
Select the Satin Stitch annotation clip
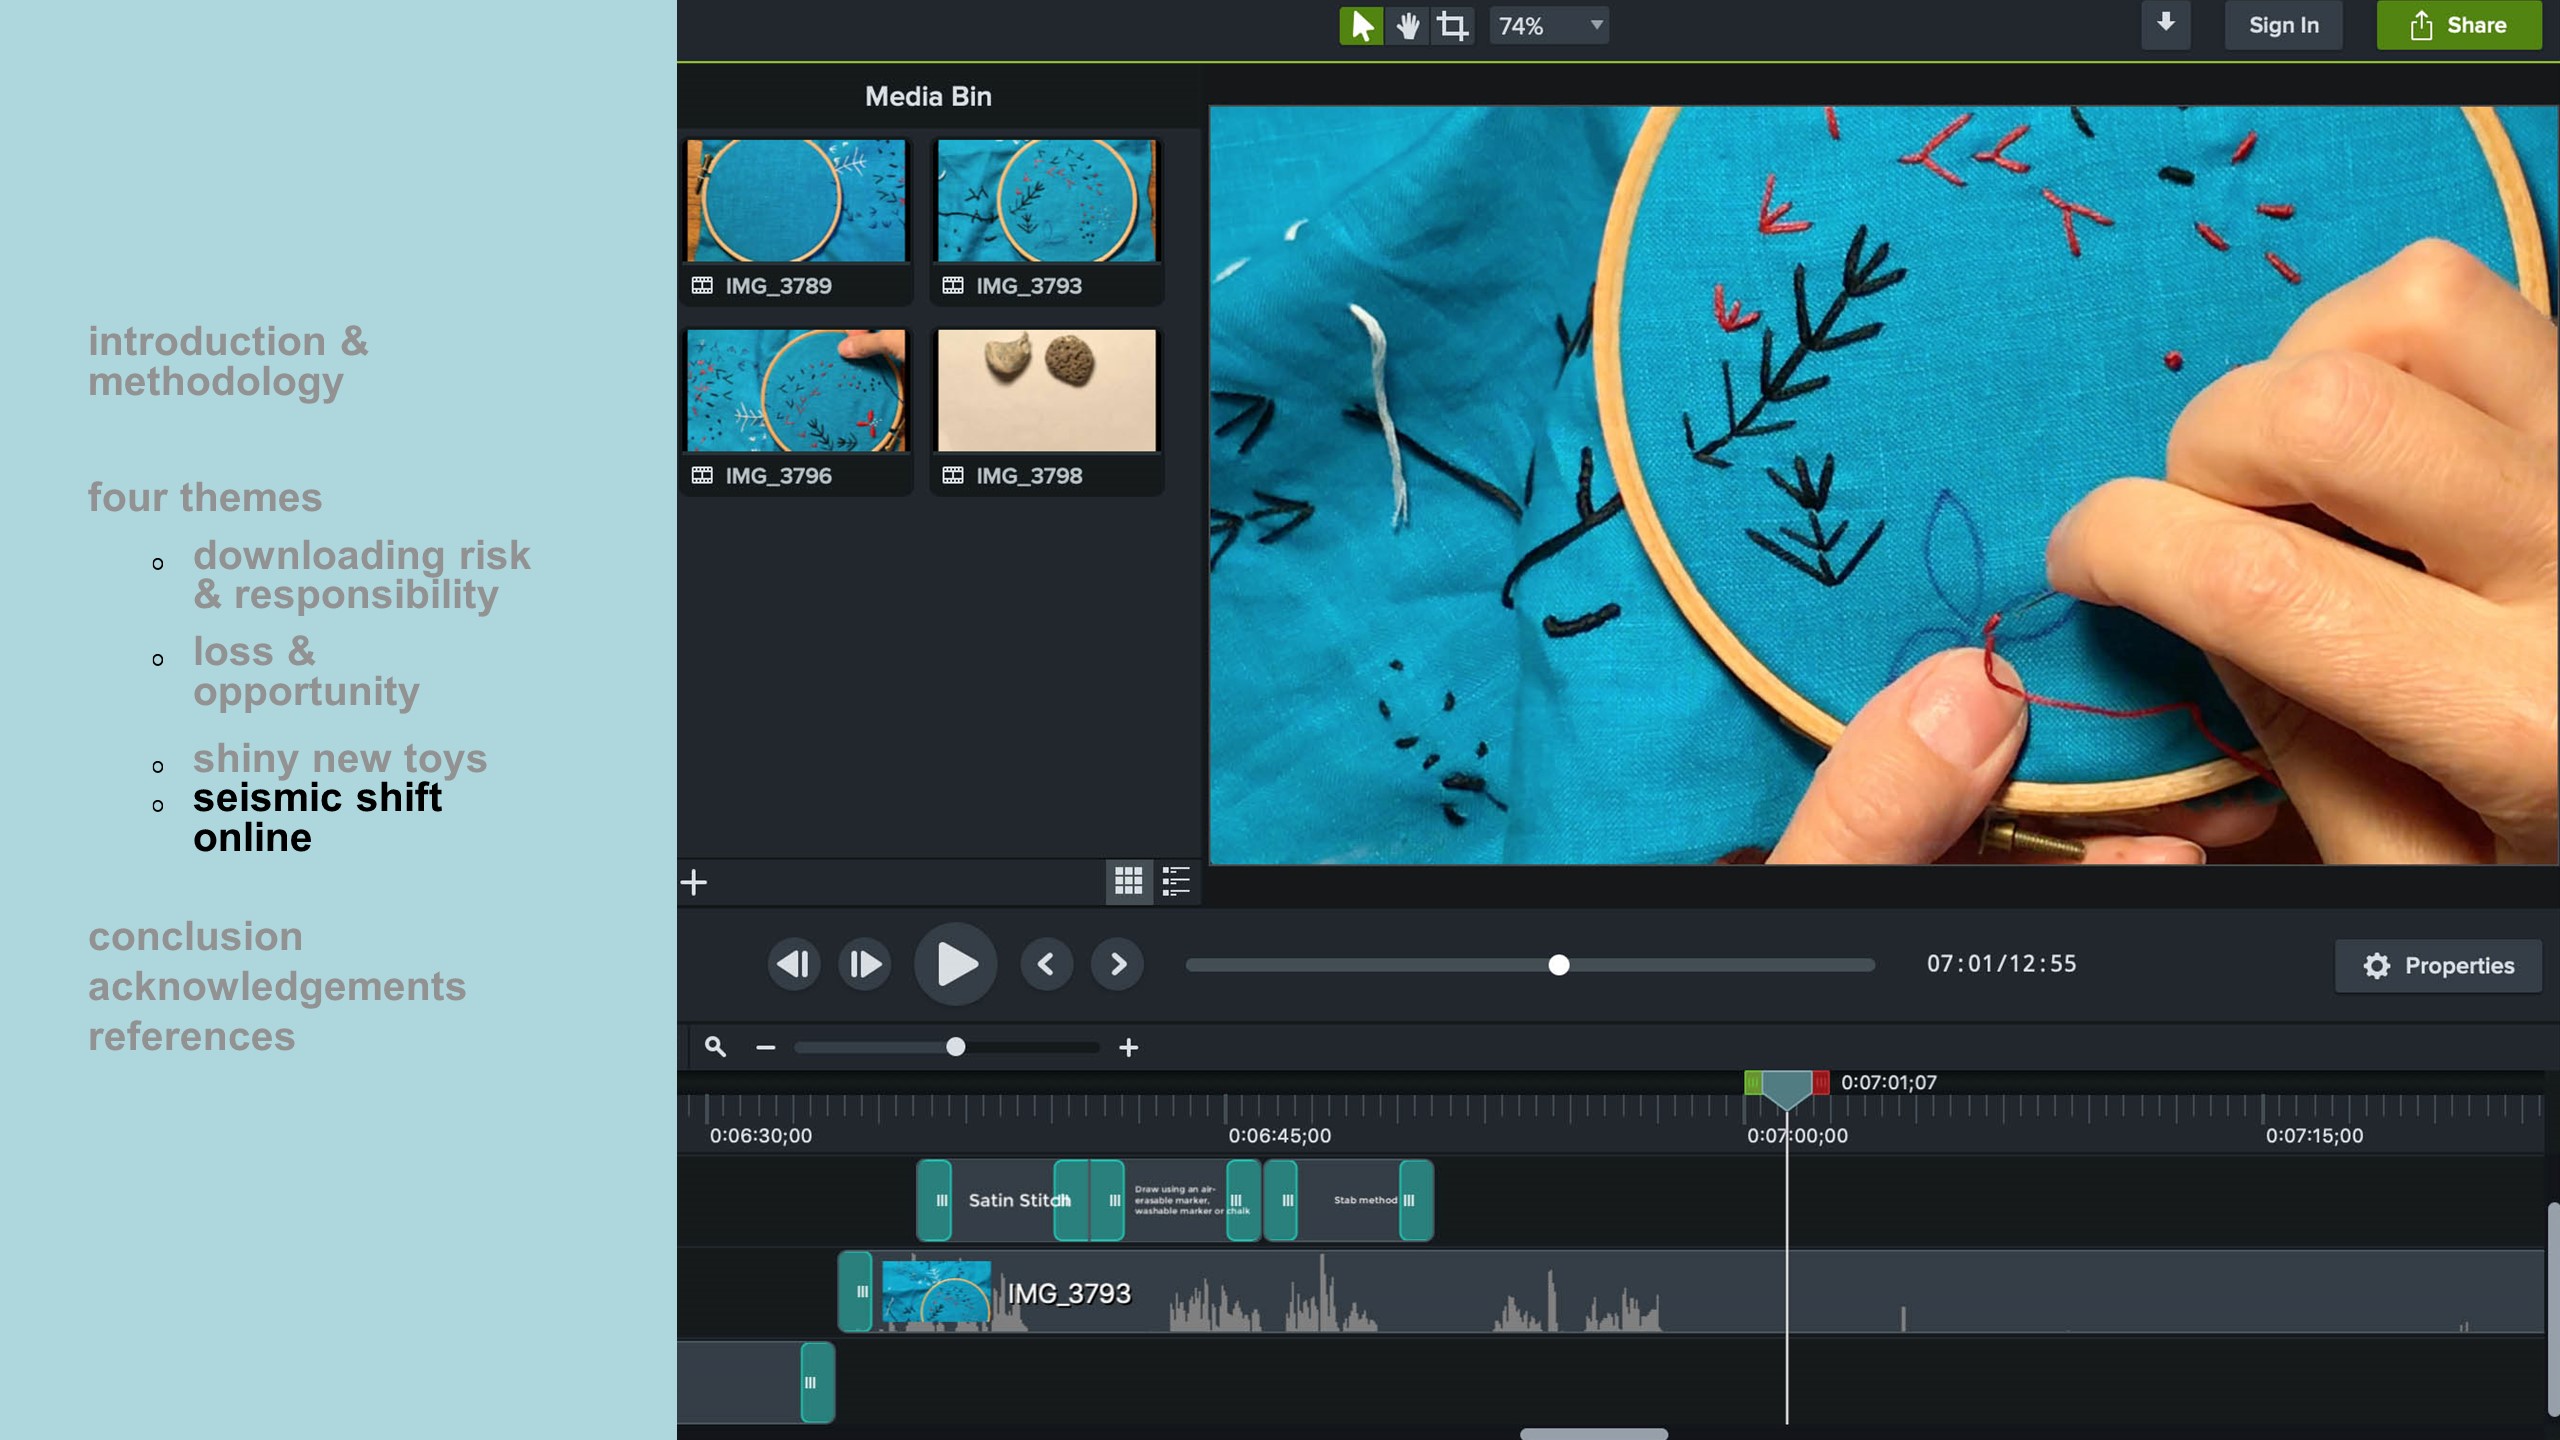(1003, 1200)
